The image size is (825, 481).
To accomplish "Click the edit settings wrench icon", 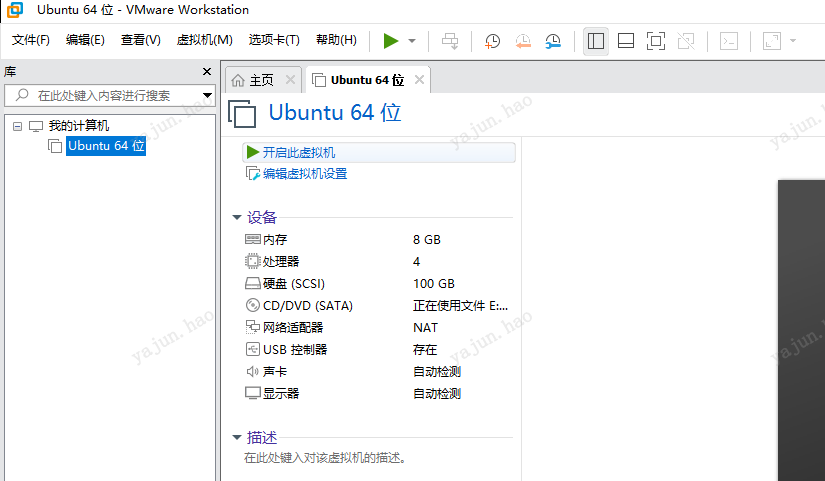I will (x=253, y=174).
